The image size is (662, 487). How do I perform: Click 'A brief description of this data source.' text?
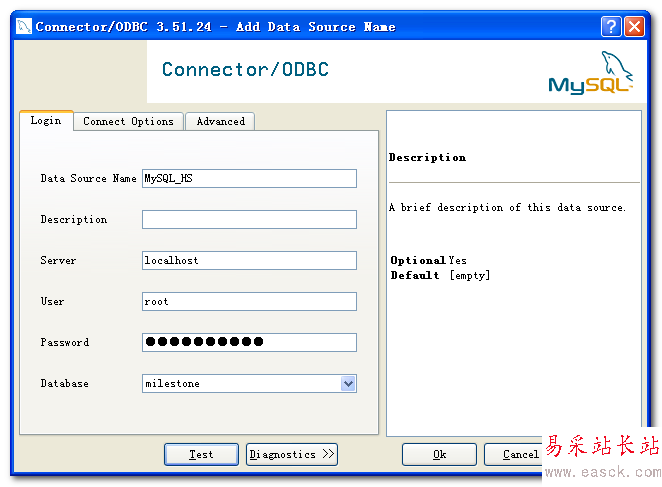pyautogui.click(x=507, y=207)
